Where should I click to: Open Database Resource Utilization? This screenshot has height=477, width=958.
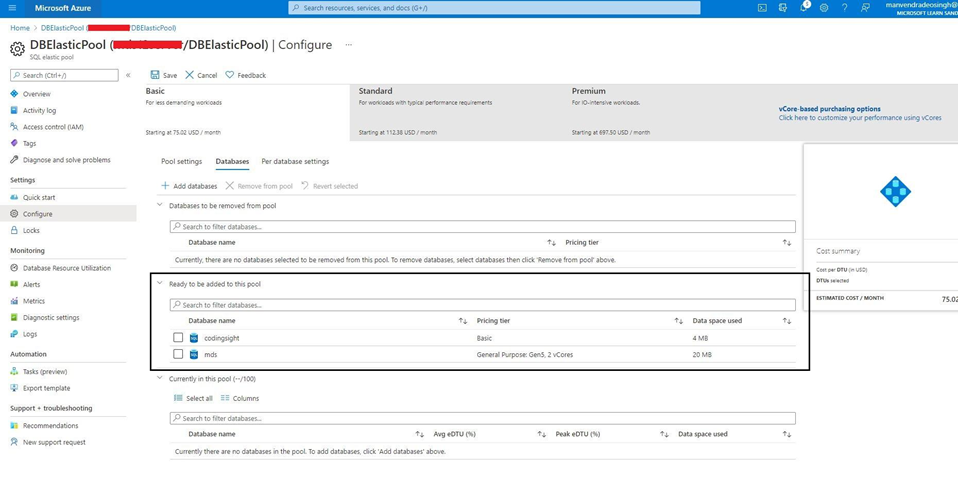pyautogui.click(x=67, y=268)
